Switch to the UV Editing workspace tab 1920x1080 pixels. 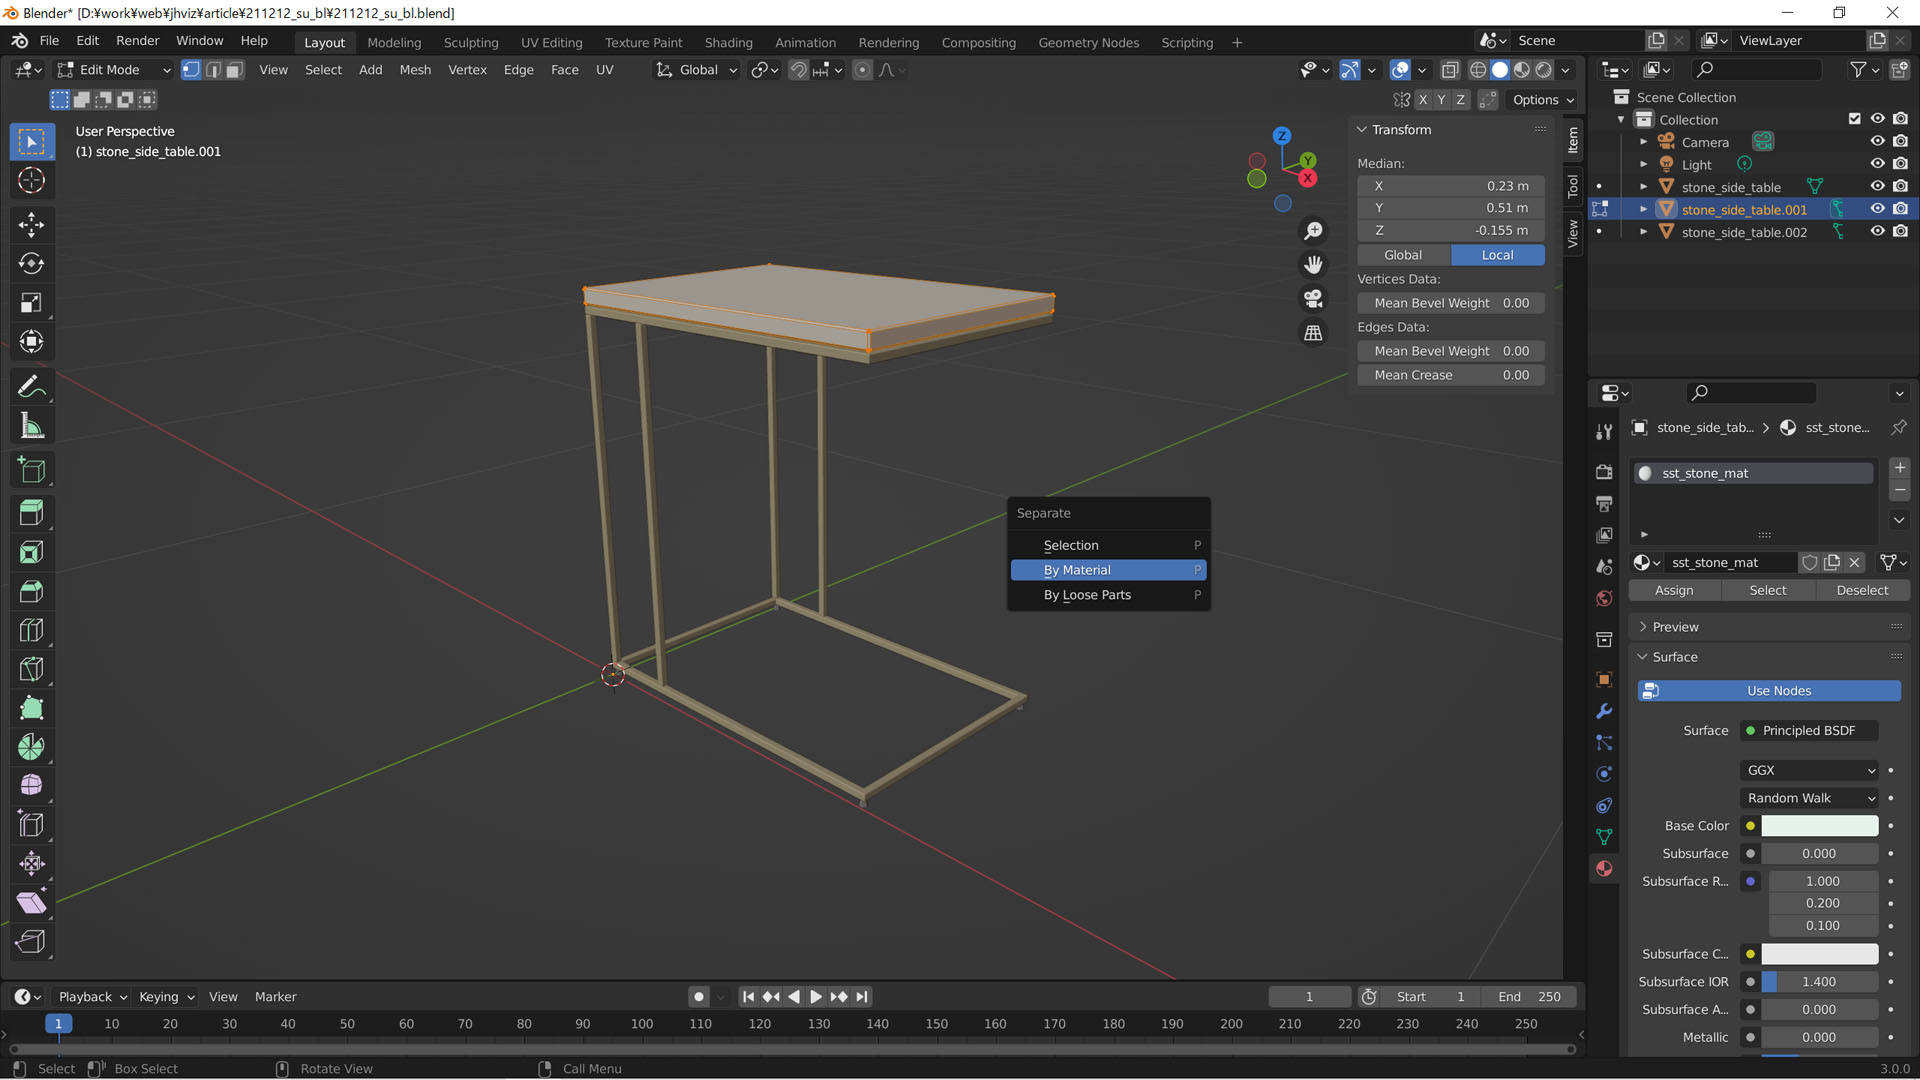pos(551,43)
